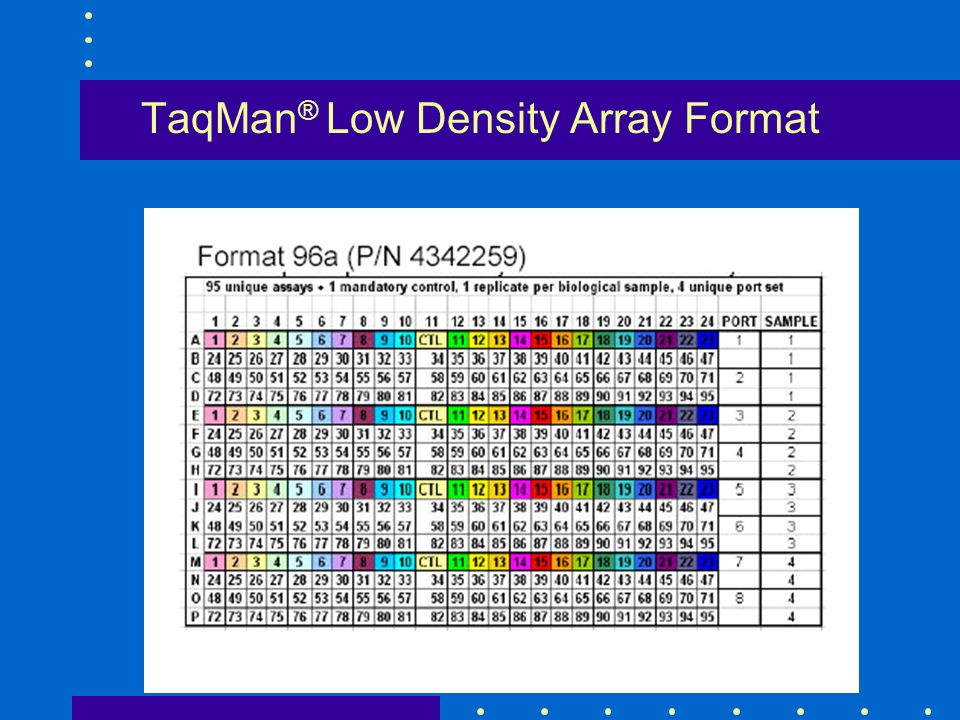Click cell 41 in row N
The width and height of the screenshot is (960, 720).
tap(582, 580)
